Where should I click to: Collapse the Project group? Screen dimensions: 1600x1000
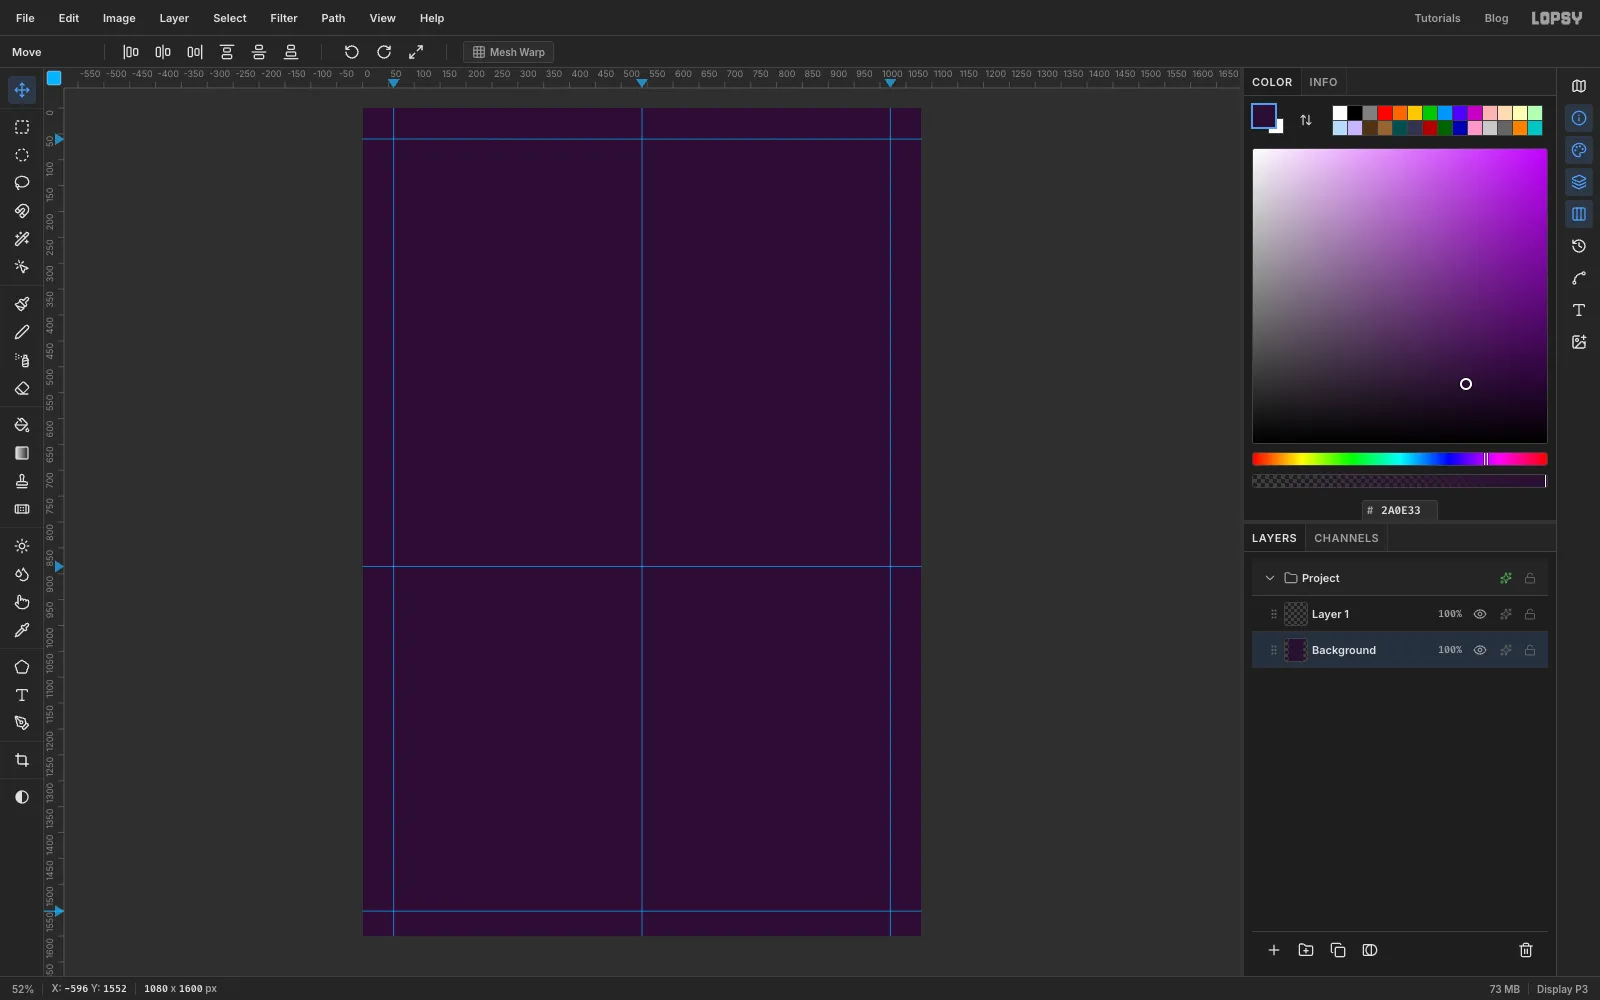tap(1270, 578)
